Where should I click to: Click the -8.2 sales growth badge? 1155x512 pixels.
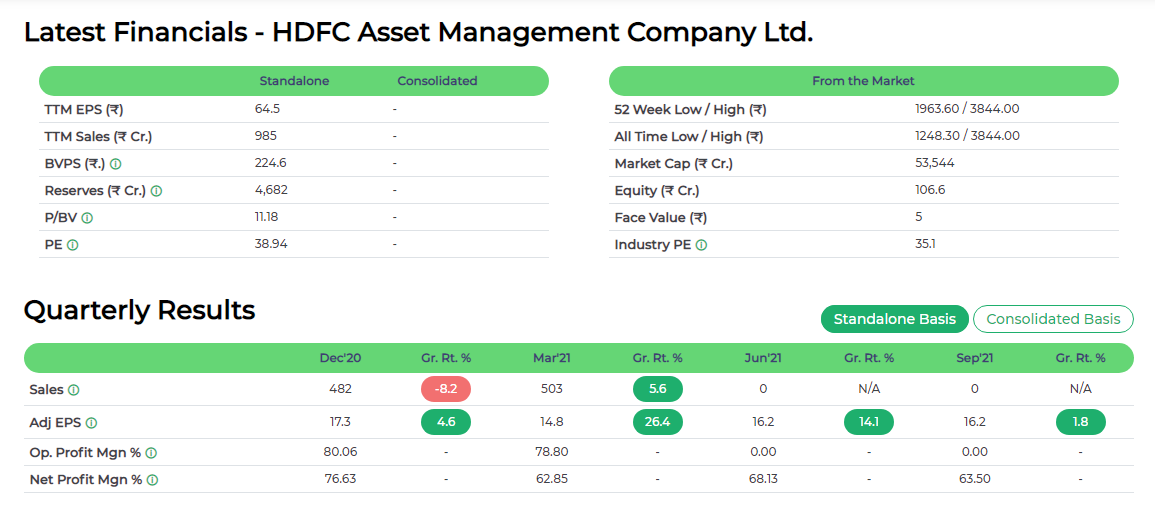pos(446,389)
